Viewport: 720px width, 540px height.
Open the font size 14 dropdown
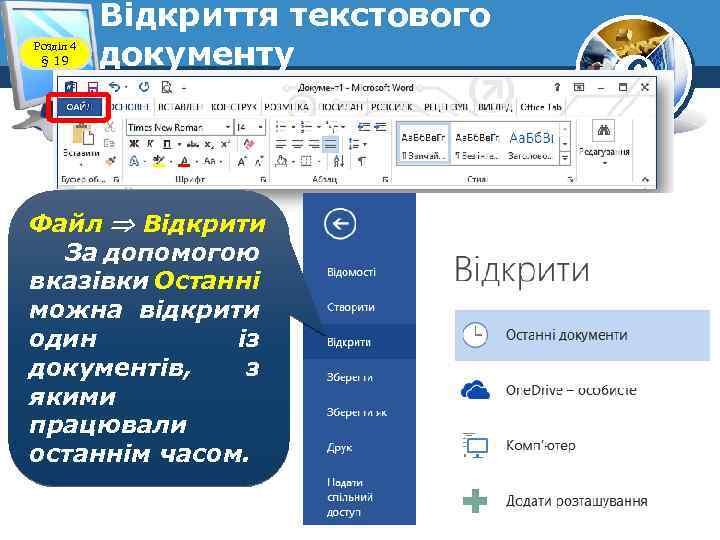click(x=260, y=127)
